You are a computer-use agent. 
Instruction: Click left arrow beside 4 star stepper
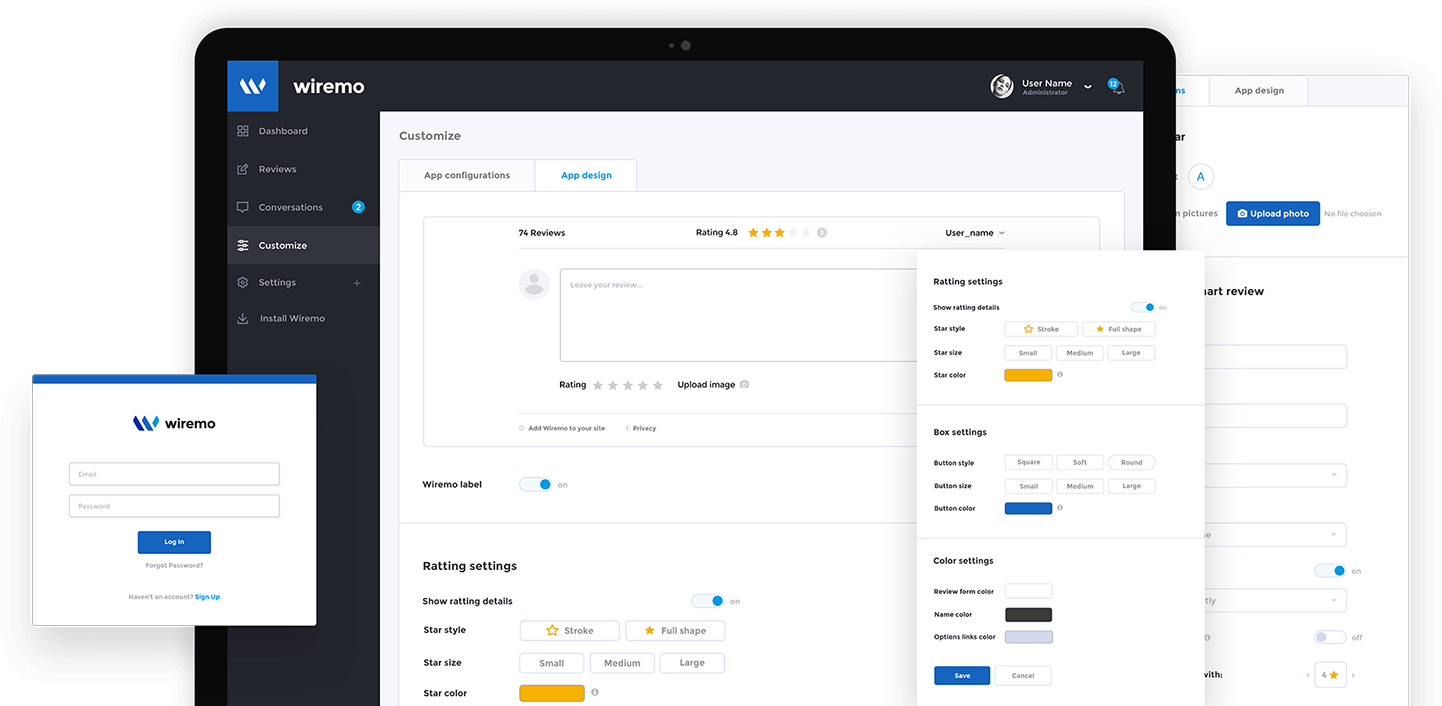[x=1308, y=675]
